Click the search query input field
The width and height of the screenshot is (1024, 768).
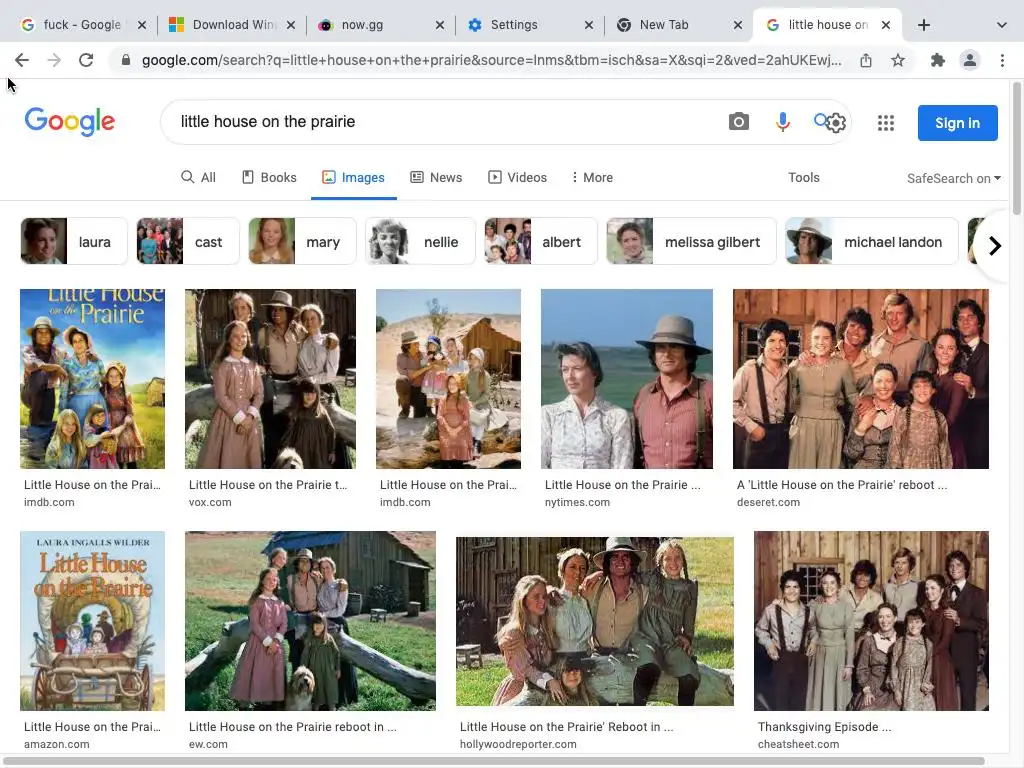[444, 121]
